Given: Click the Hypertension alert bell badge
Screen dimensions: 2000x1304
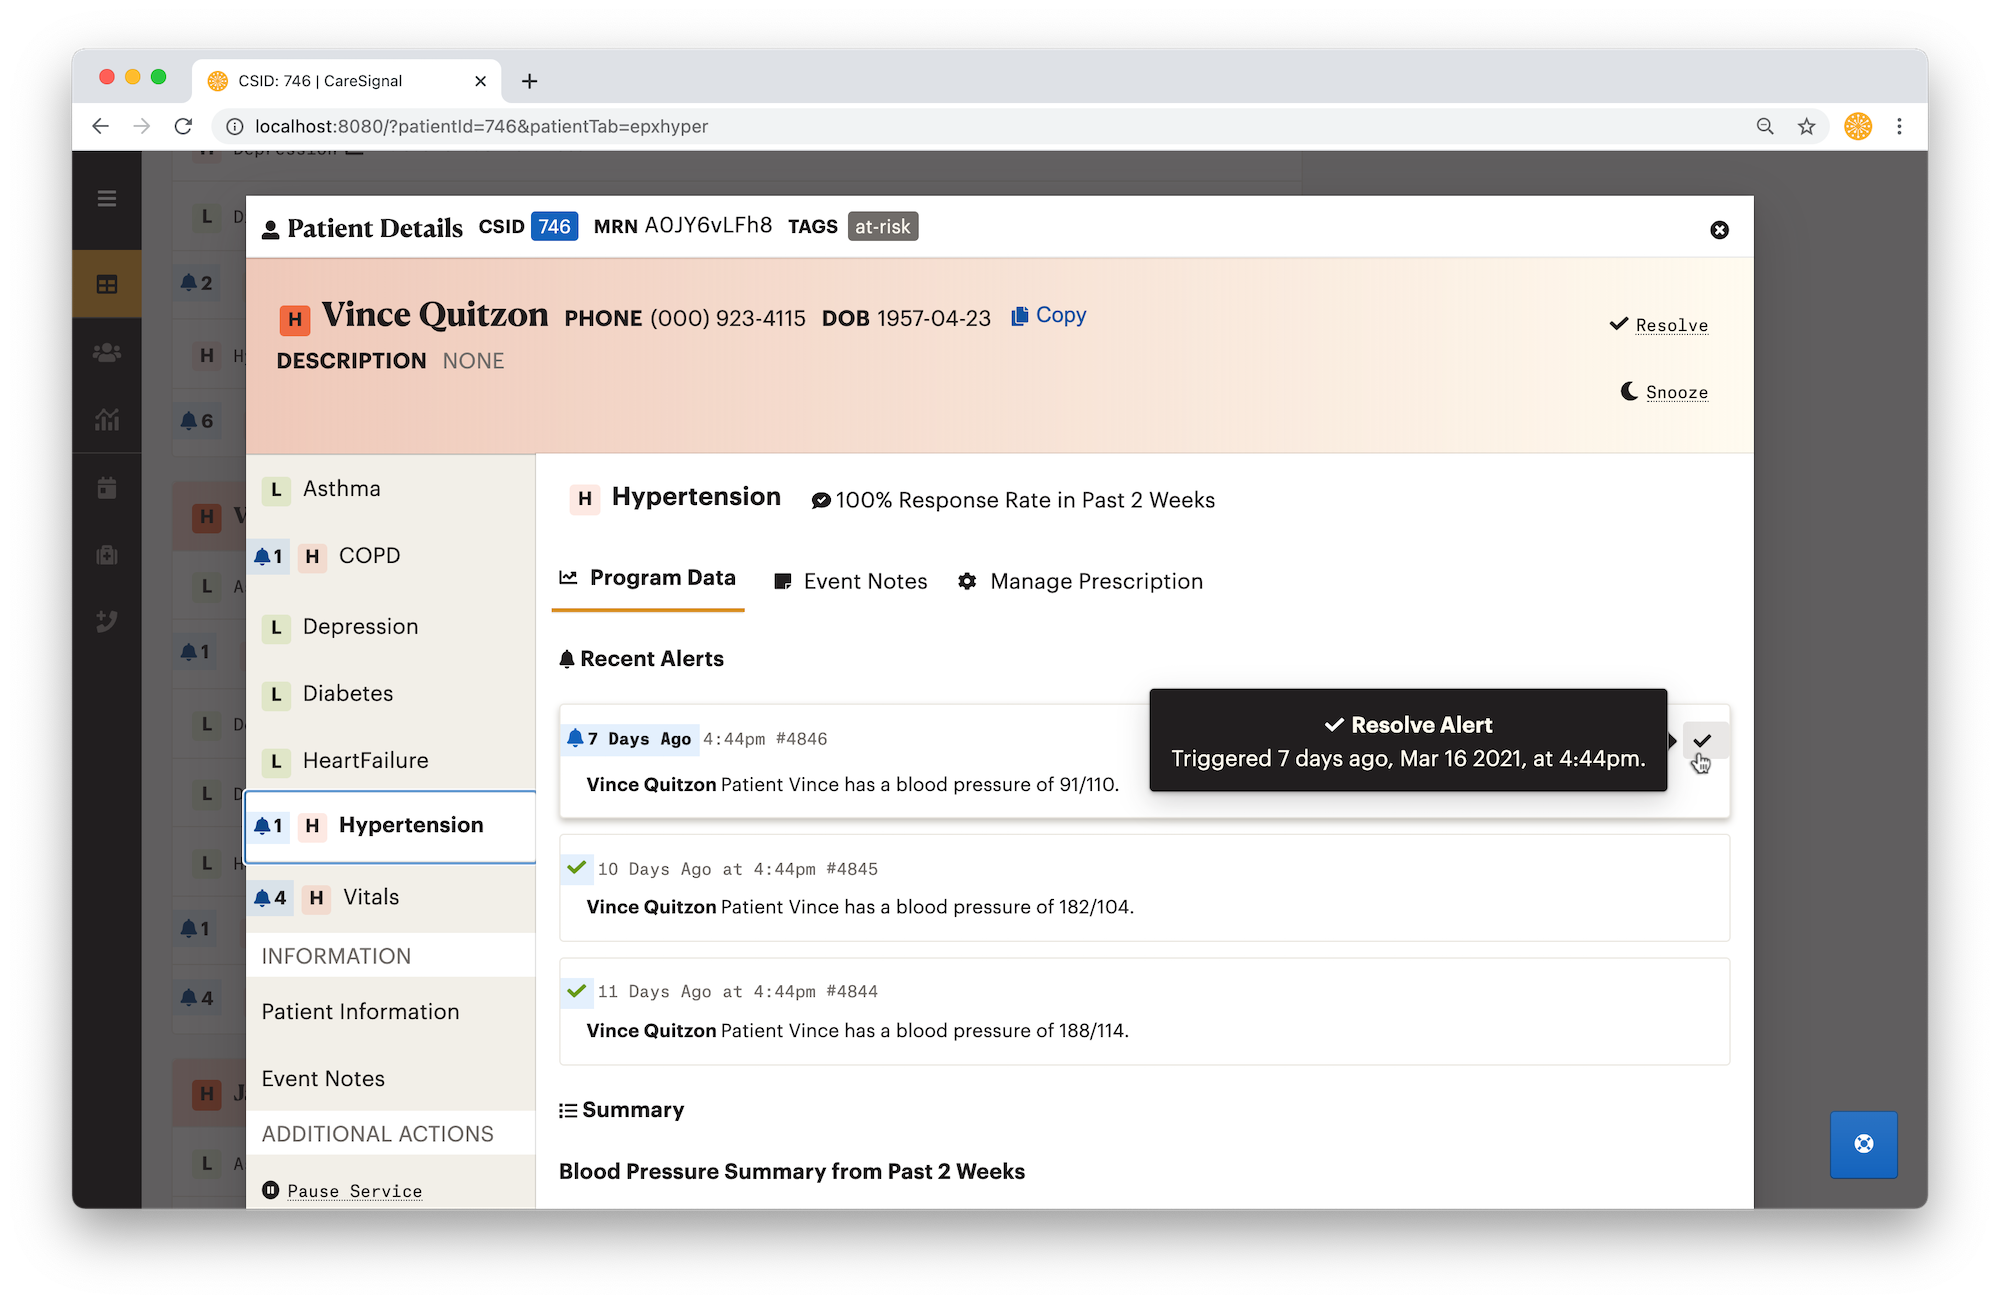Looking at the screenshot, I should pos(268,826).
